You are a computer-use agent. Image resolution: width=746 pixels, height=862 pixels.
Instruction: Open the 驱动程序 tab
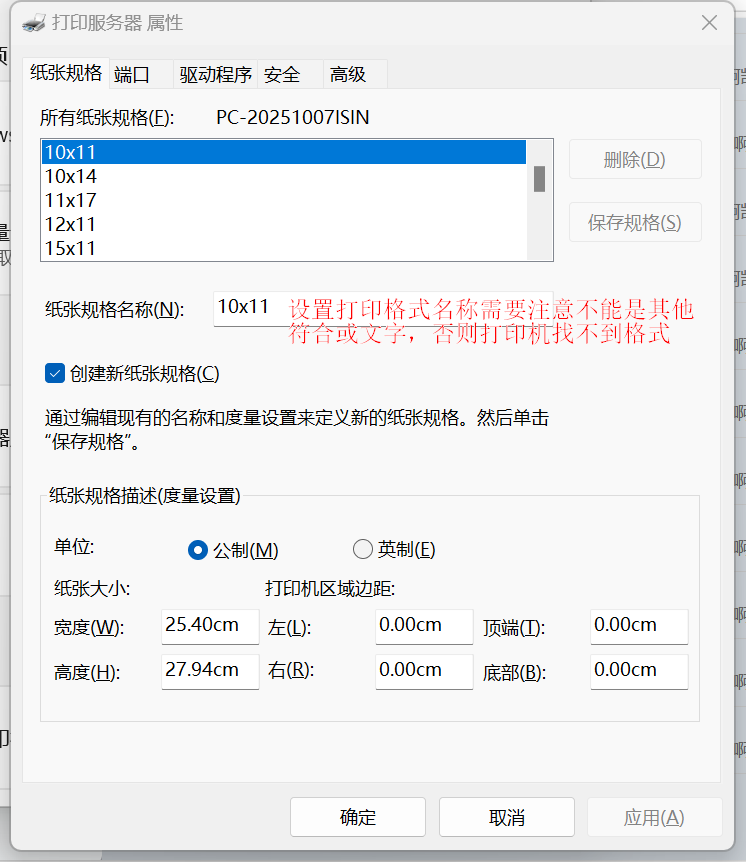pyautogui.click(x=215, y=74)
